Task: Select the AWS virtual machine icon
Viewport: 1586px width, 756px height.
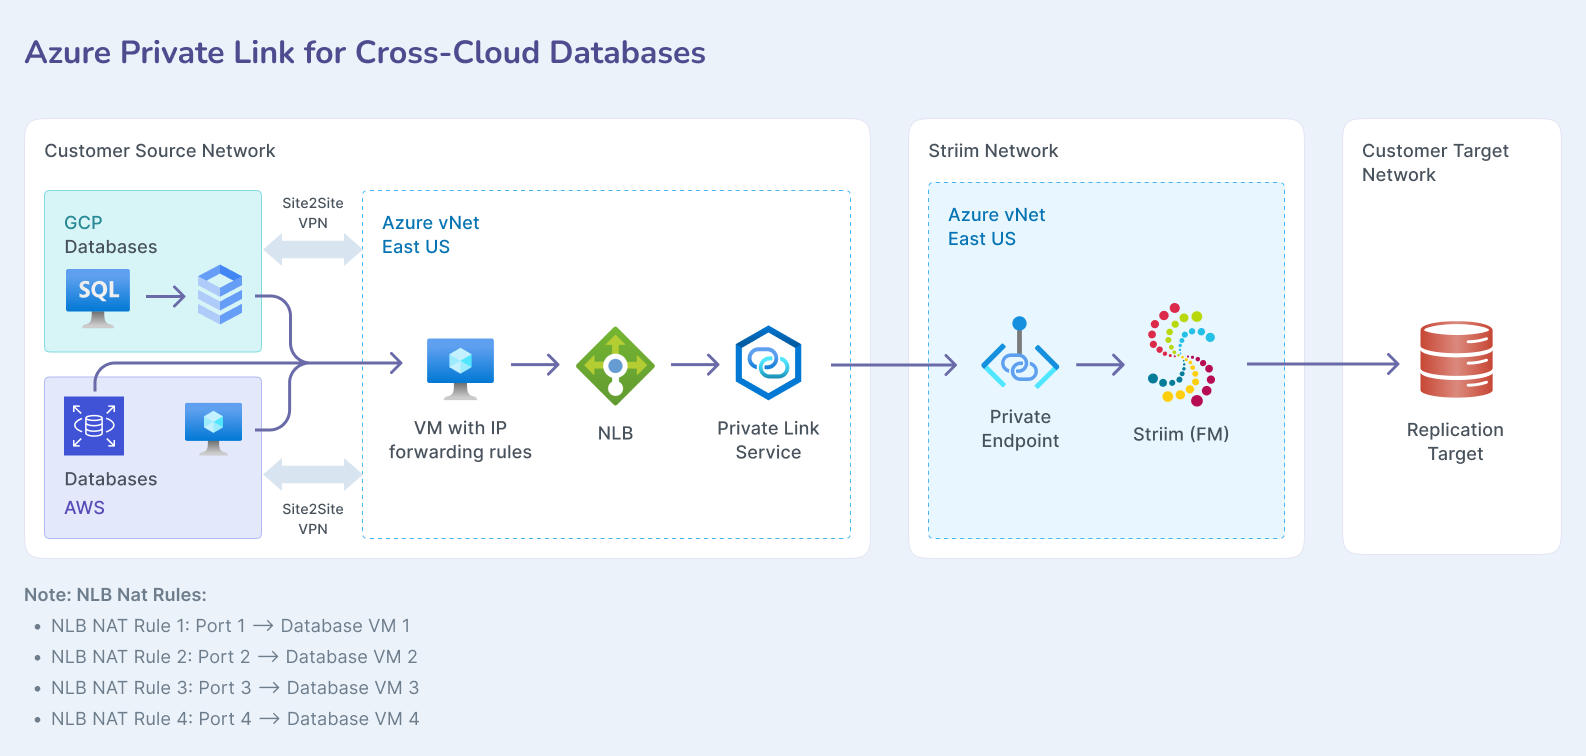Action: (x=213, y=427)
